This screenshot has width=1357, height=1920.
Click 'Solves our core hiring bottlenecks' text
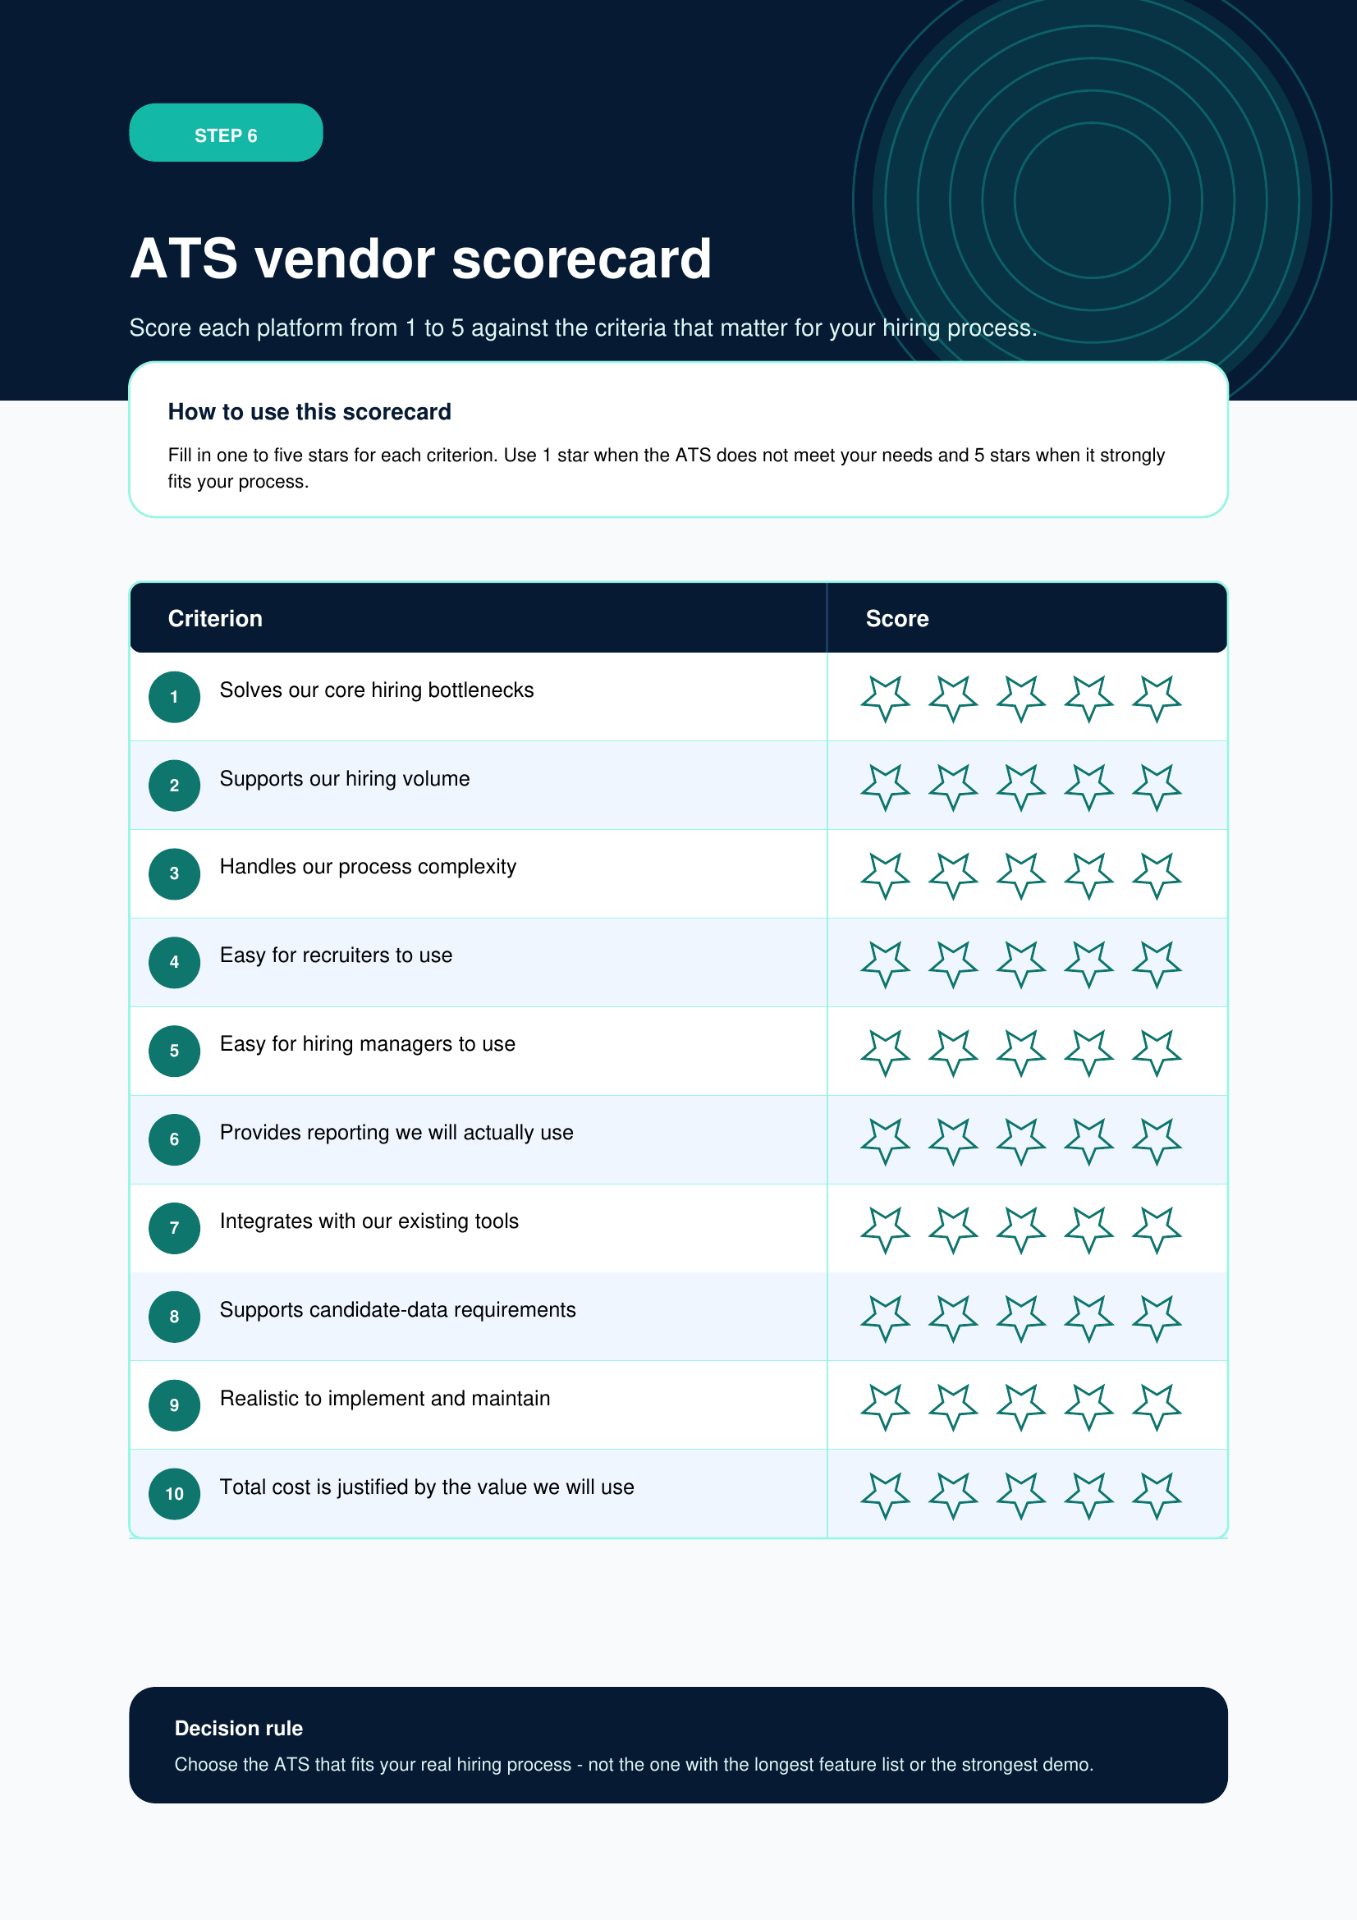point(376,691)
